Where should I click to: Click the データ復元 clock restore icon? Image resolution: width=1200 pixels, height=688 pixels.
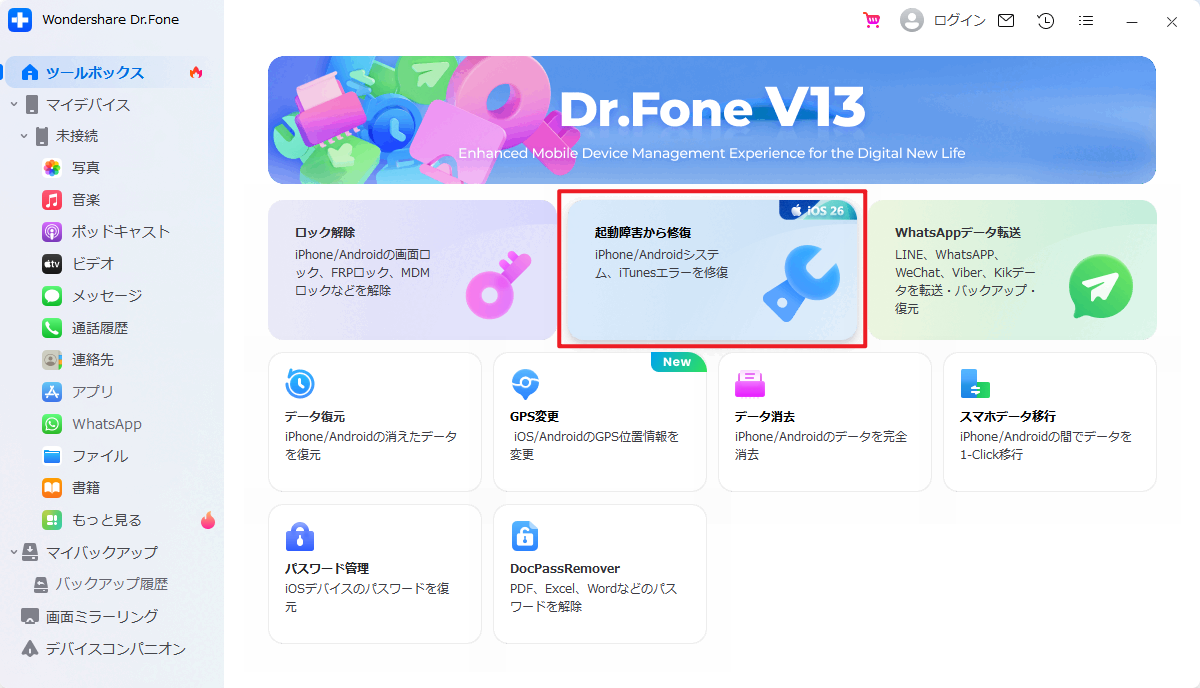[300, 383]
